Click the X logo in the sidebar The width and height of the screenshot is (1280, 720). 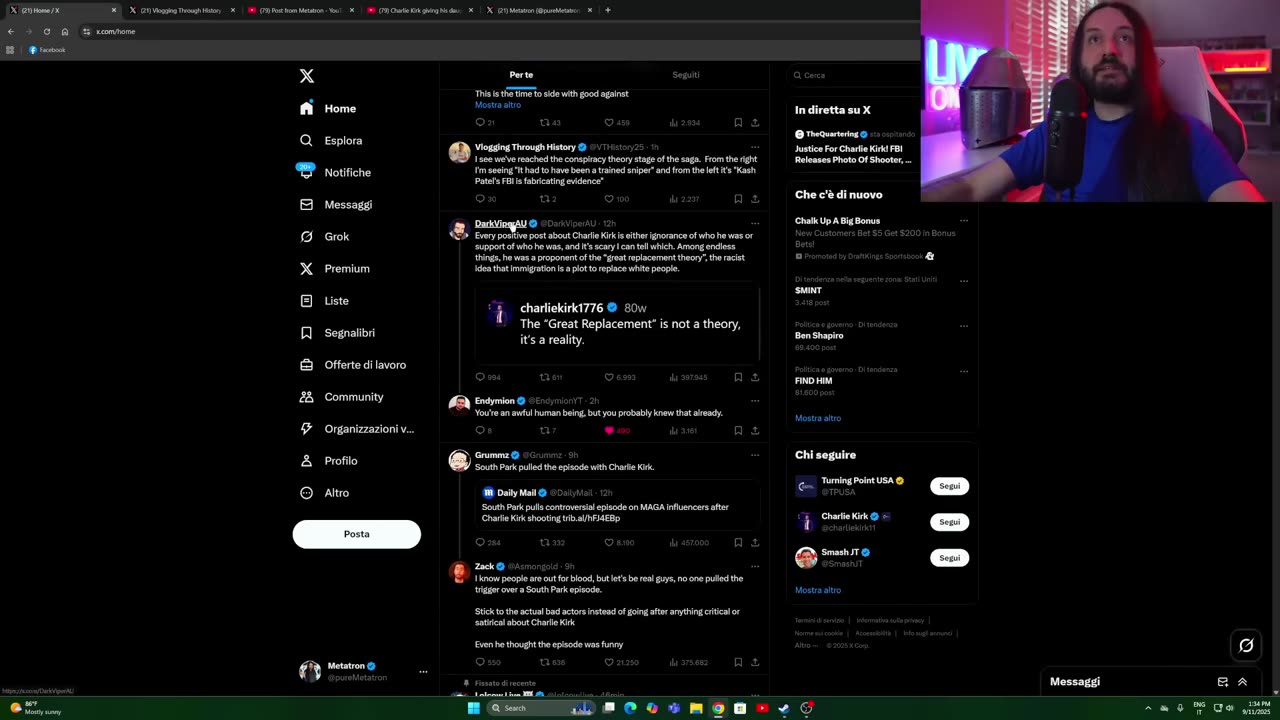click(307, 76)
